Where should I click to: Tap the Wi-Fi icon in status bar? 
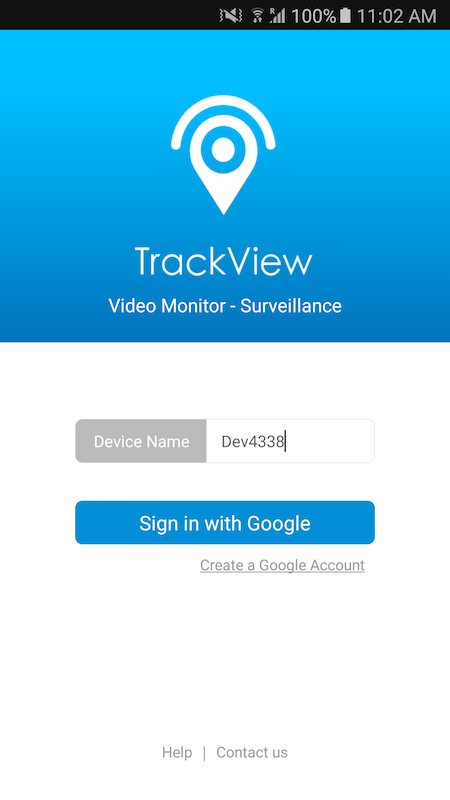point(258,16)
